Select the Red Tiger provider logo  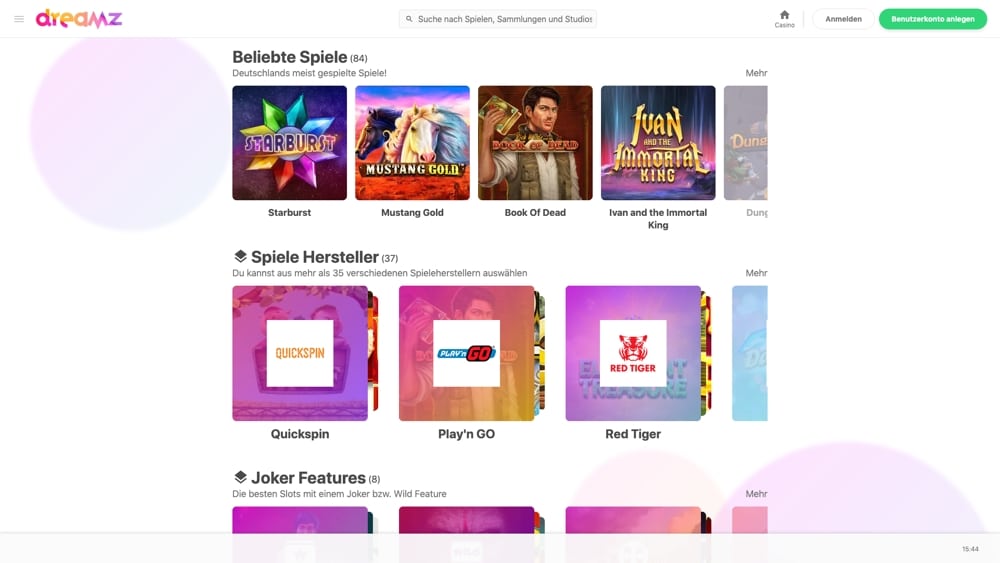(633, 353)
